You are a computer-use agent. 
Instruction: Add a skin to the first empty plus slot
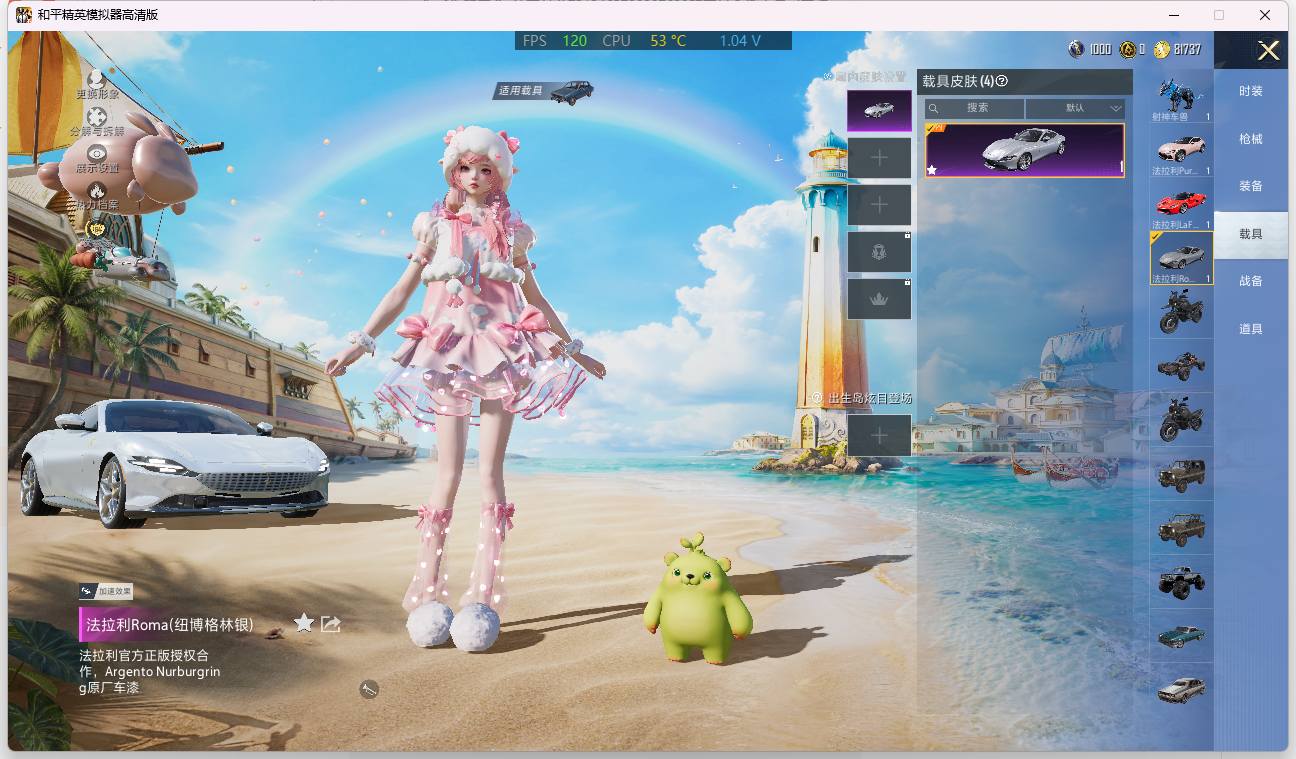tap(879, 158)
